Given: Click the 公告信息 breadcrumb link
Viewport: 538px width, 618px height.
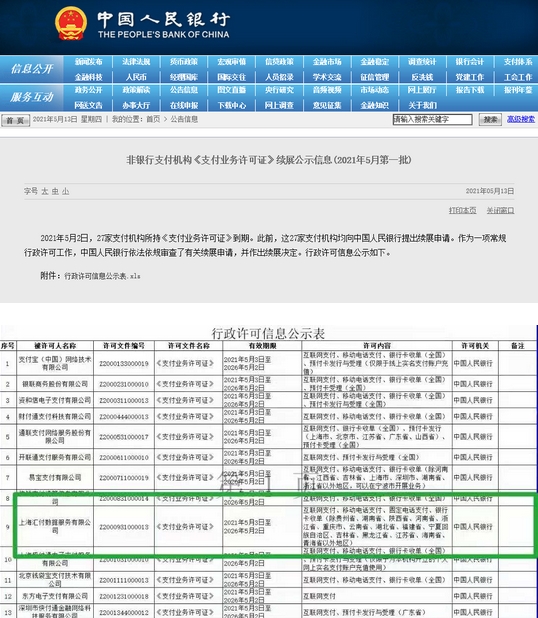Looking at the screenshot, I should click(x=184, y=119).
